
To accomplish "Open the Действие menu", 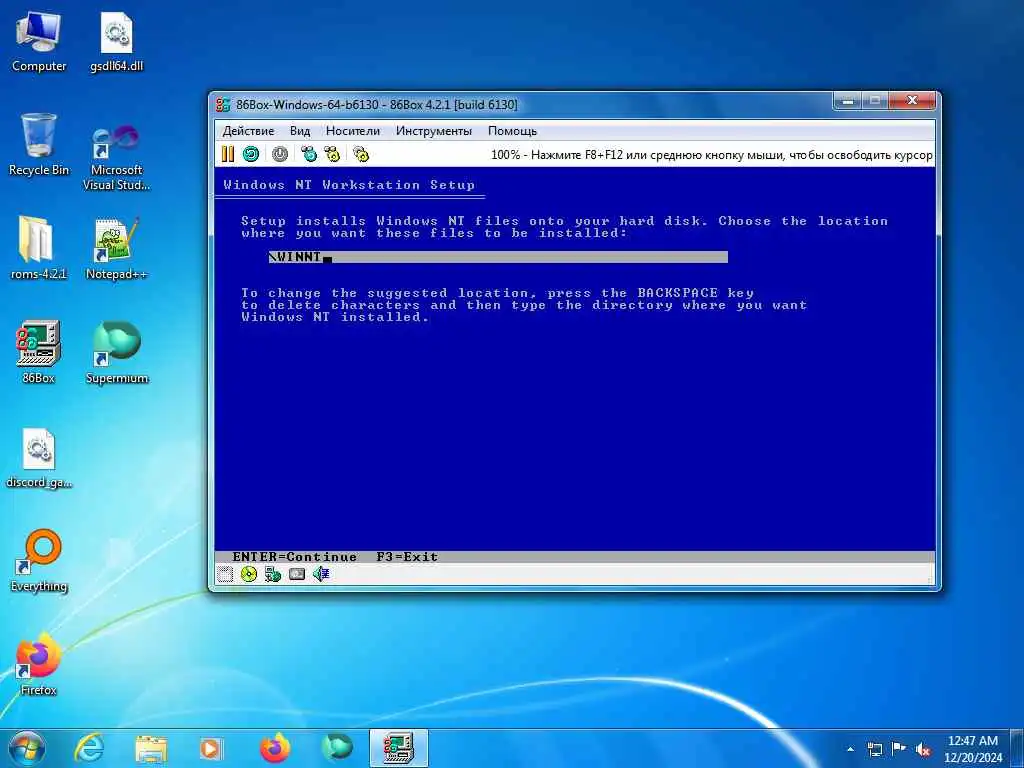I will (248, 131).
